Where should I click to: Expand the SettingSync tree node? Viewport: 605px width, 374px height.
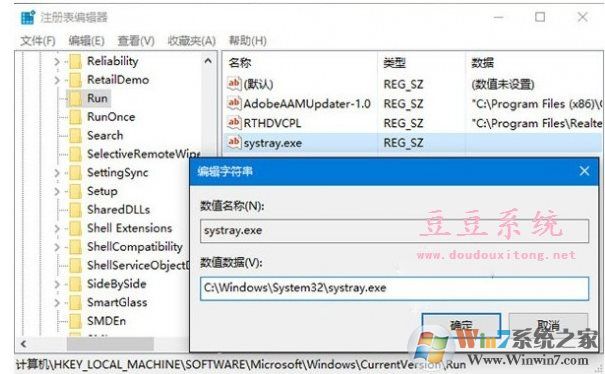pyautogui.click(x=57, y=173)
